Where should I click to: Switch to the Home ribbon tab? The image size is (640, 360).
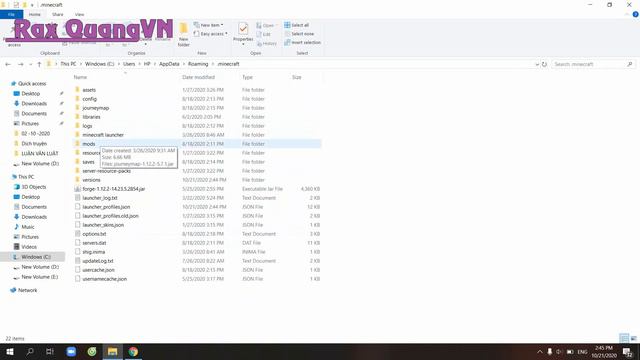tap(35, 14)
